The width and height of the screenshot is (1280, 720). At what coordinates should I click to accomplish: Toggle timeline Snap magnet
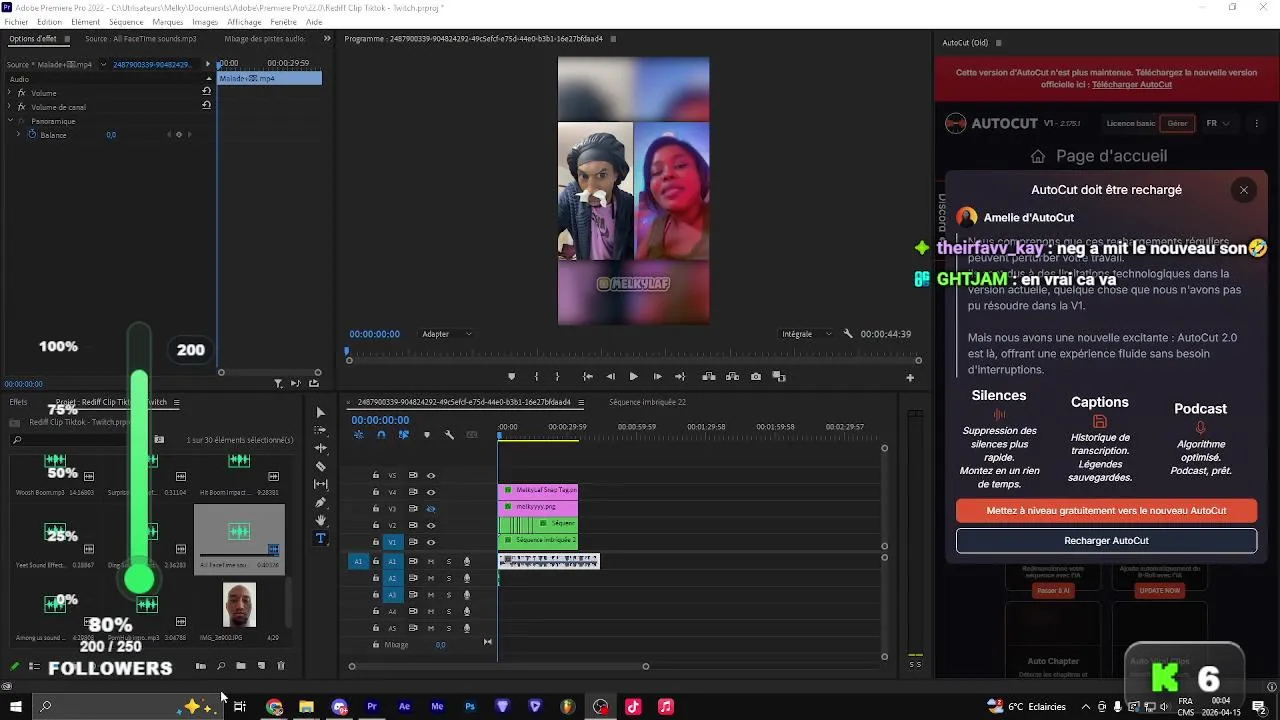tap(381, 435)
